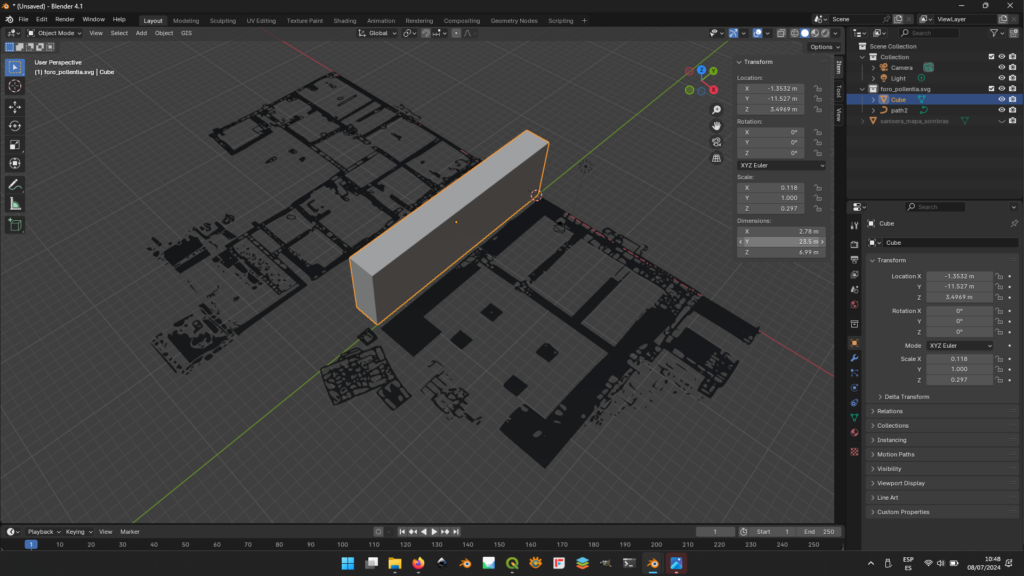Activate the Scale tool in left toolbar
Image resolution: width=1024 pixels, height=576 pixels.
pos(15,144)
